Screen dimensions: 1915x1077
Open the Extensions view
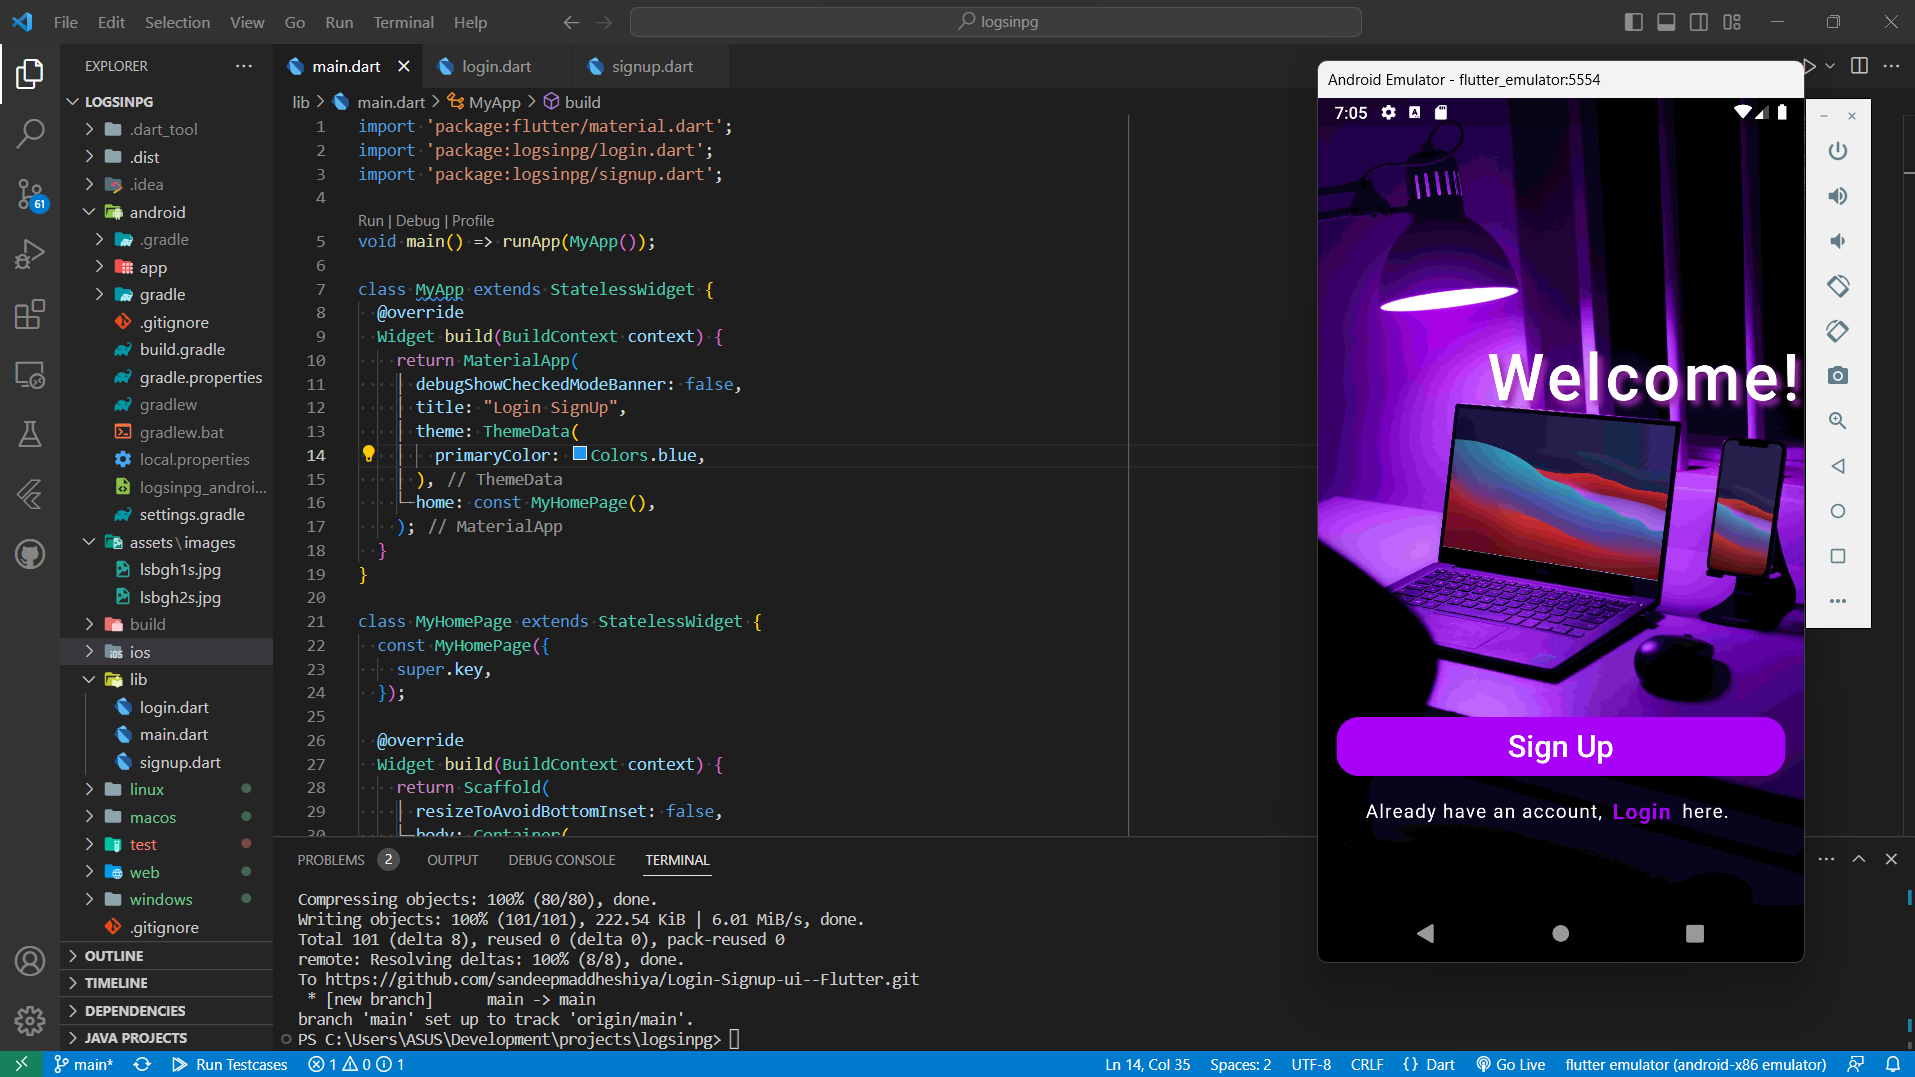click(x=30, y=314)
